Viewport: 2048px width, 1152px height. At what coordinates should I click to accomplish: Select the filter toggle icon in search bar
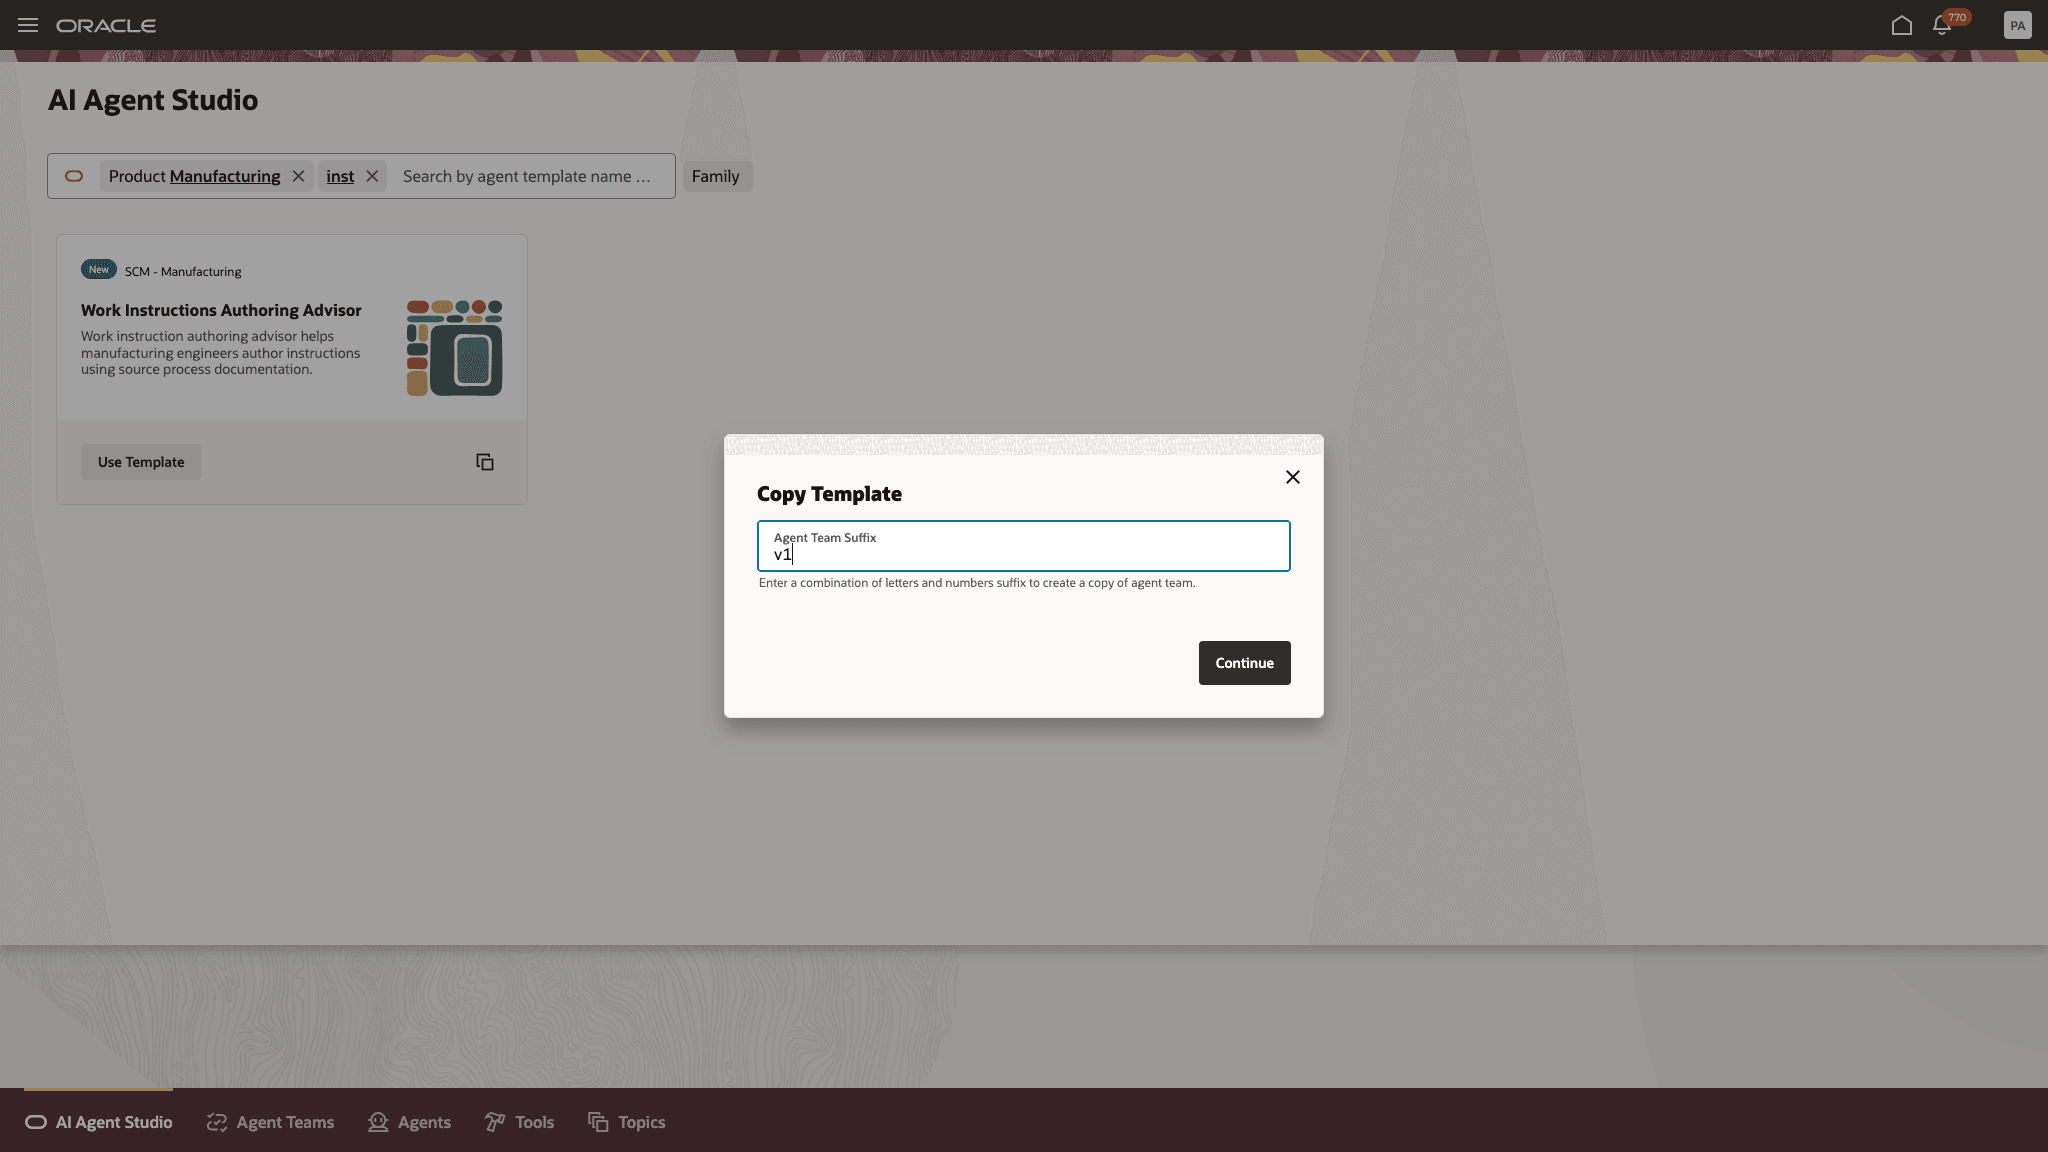[75, 176]
